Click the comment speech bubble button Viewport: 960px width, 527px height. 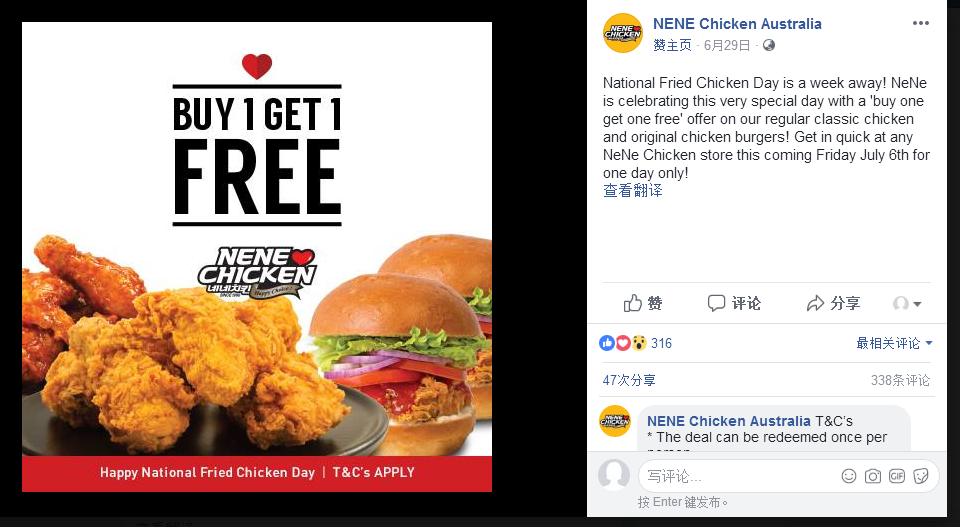pyautogui.click(x=734, y=303)
